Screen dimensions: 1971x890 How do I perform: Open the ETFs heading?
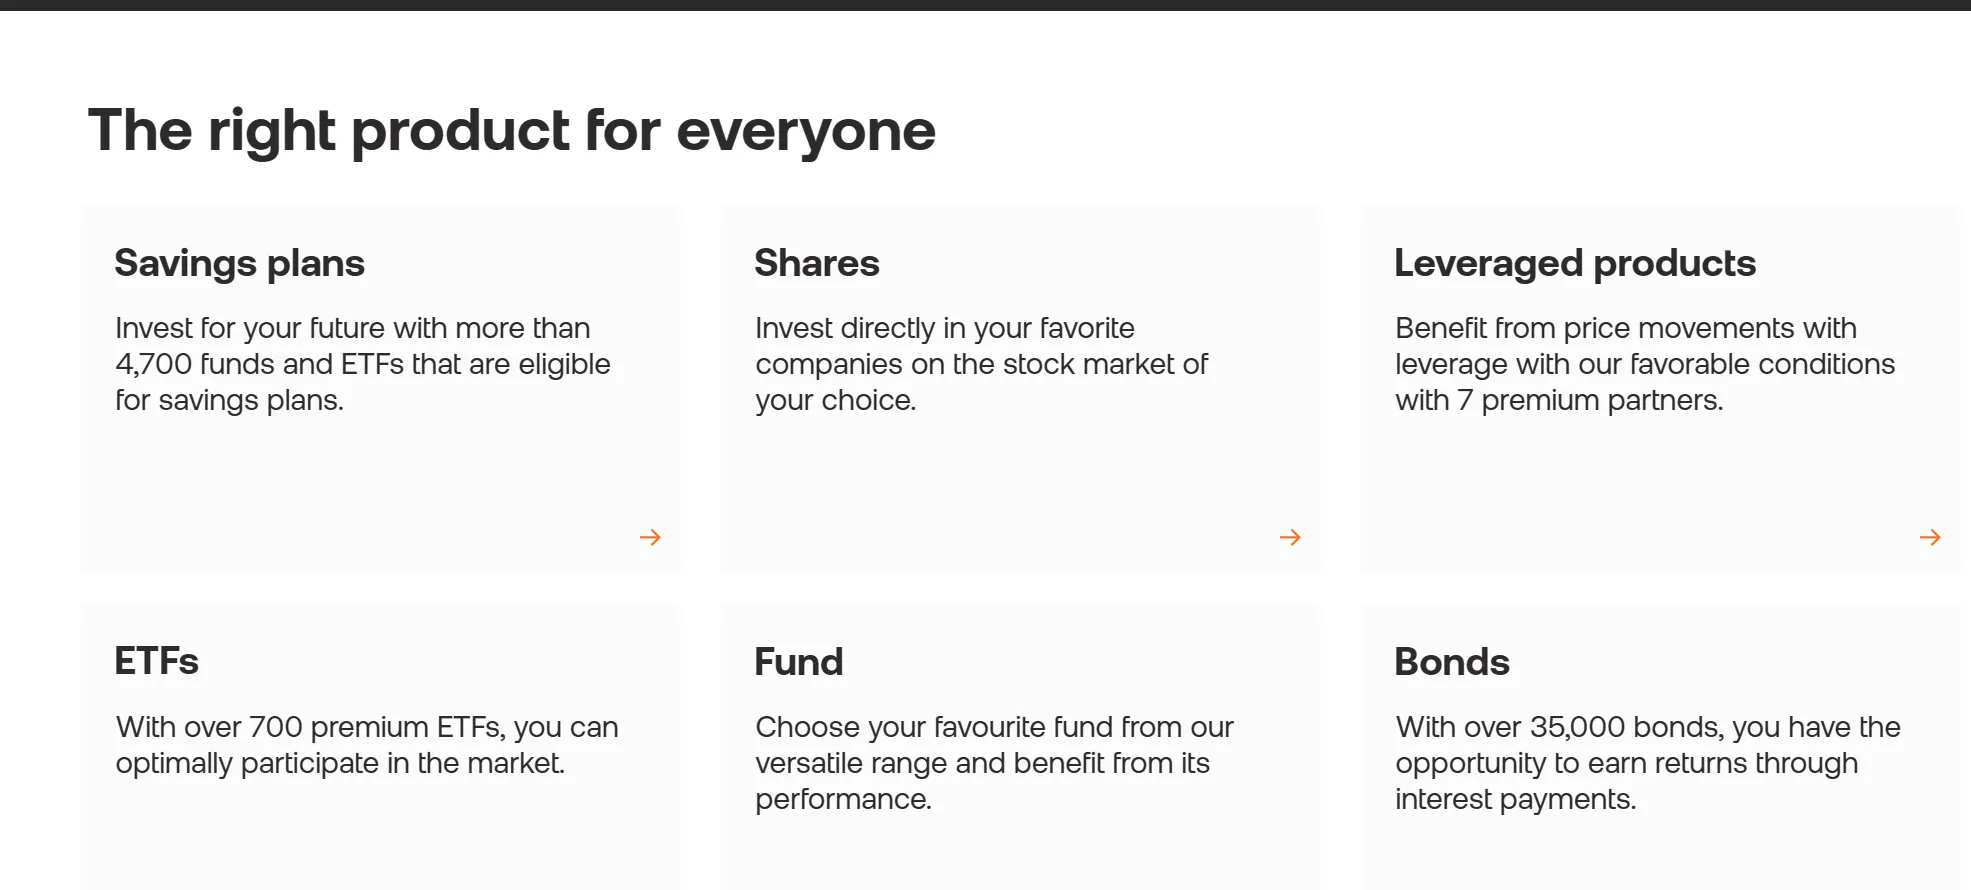tap(157, 661)
